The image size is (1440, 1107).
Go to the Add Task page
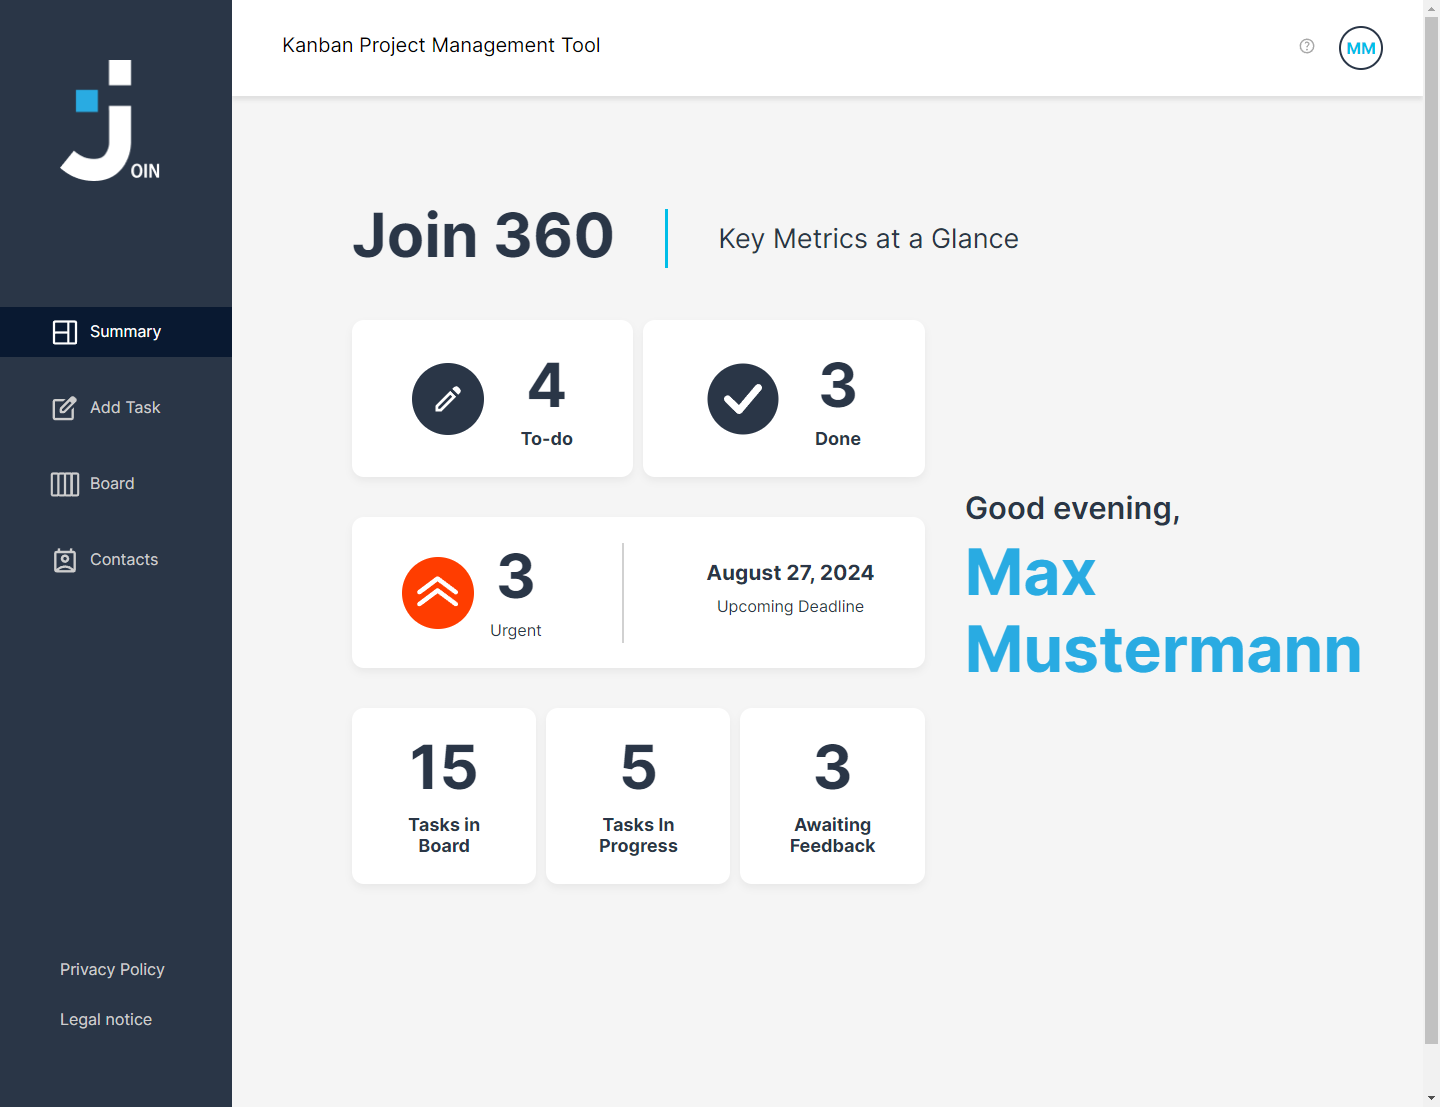(116, 408)
